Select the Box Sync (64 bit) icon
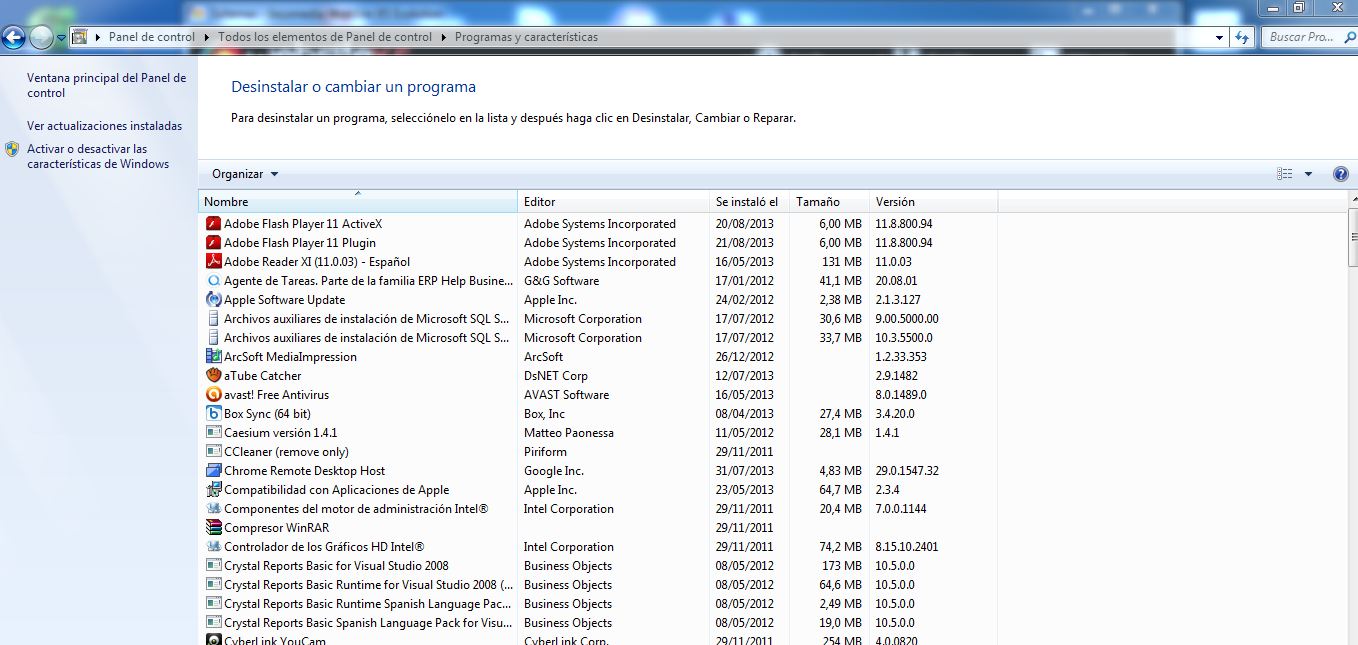The height and width of the screenshot is (645, 1358). (x=212, y=413)
